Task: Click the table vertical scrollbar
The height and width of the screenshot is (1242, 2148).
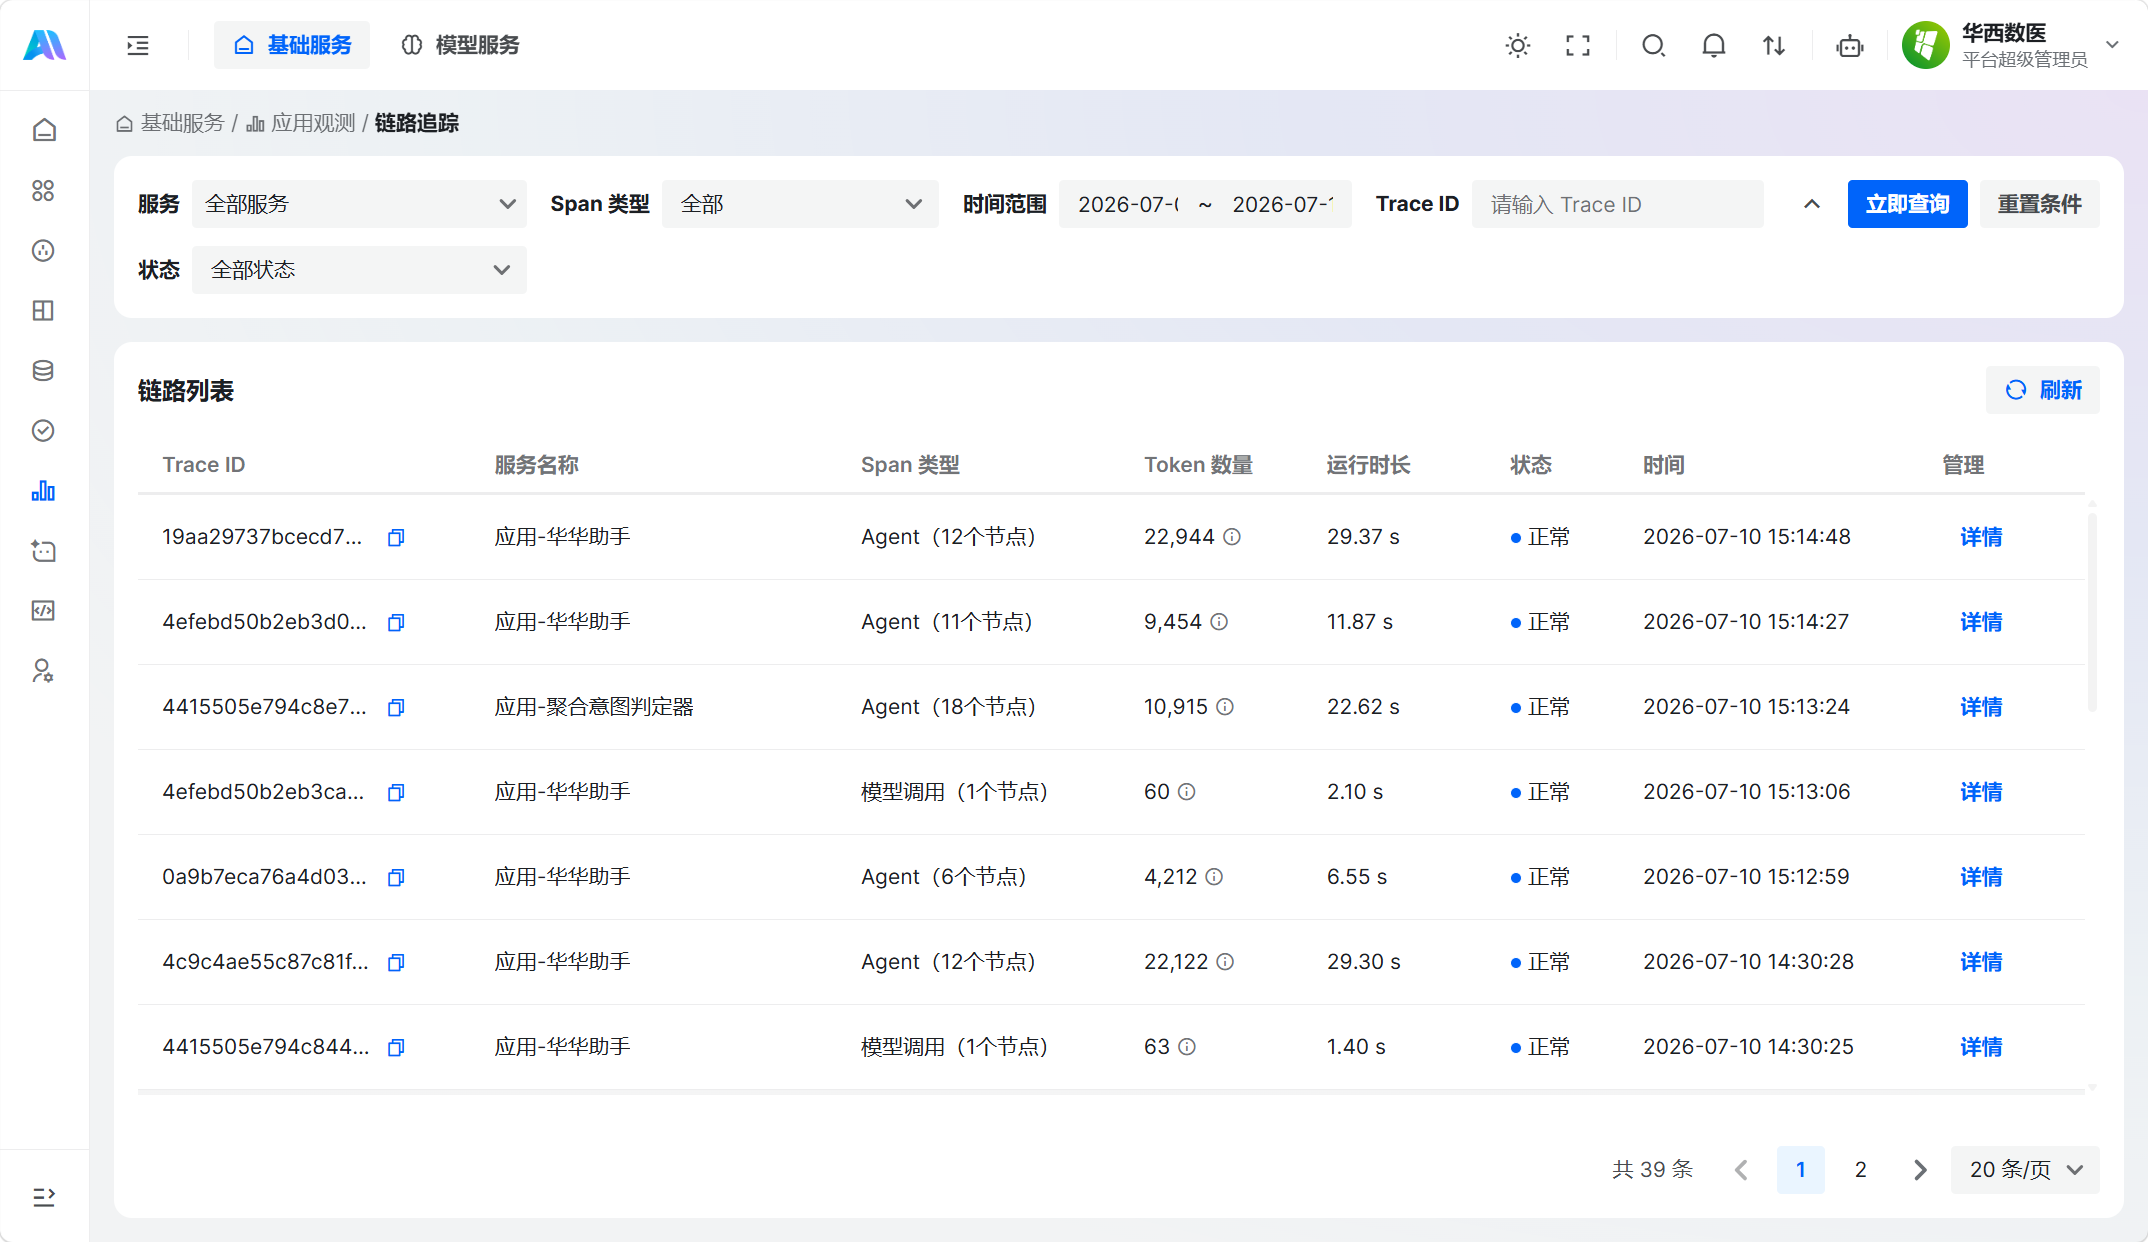Action: point(2091,612)
